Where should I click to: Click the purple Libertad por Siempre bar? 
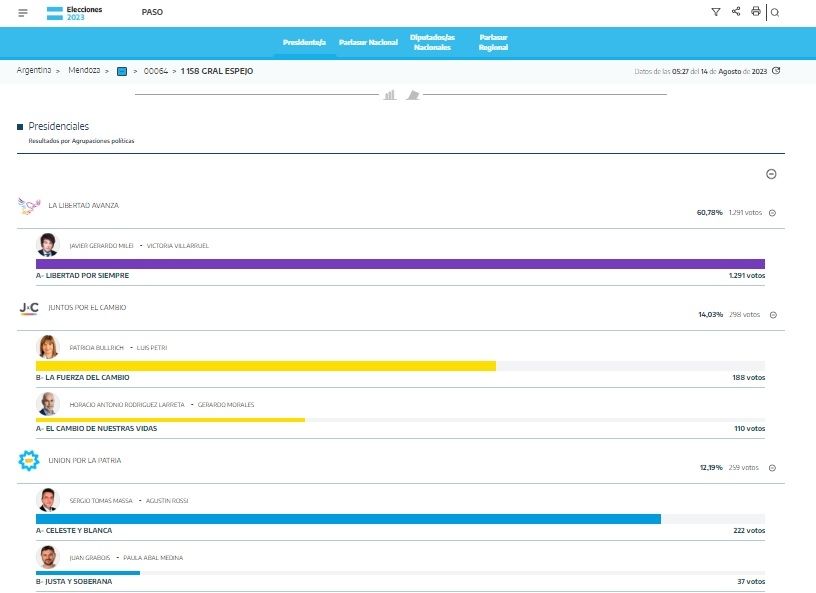(x=400, y=264)
